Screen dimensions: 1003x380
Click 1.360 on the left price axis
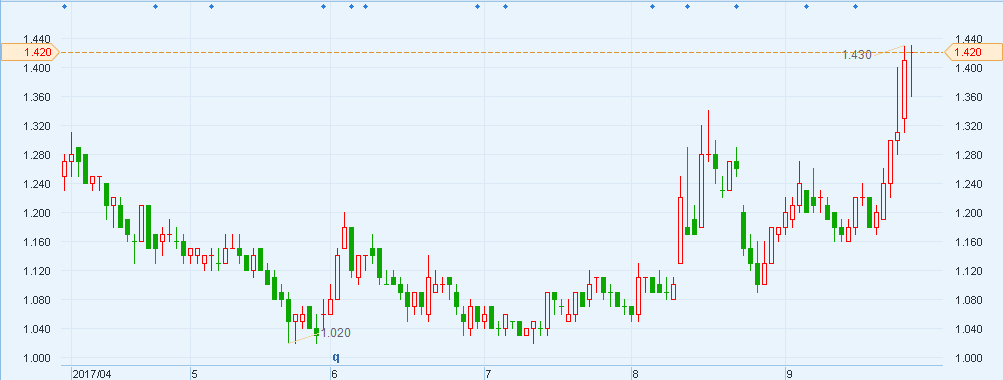pos(37,97)
